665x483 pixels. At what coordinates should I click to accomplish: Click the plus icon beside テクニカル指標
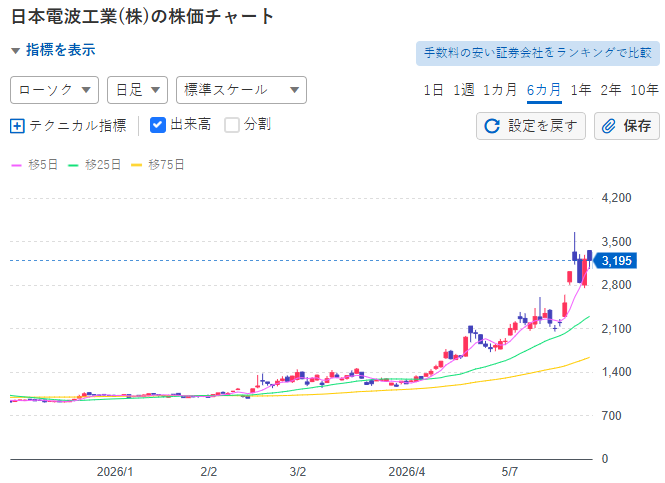coord(17,126)
